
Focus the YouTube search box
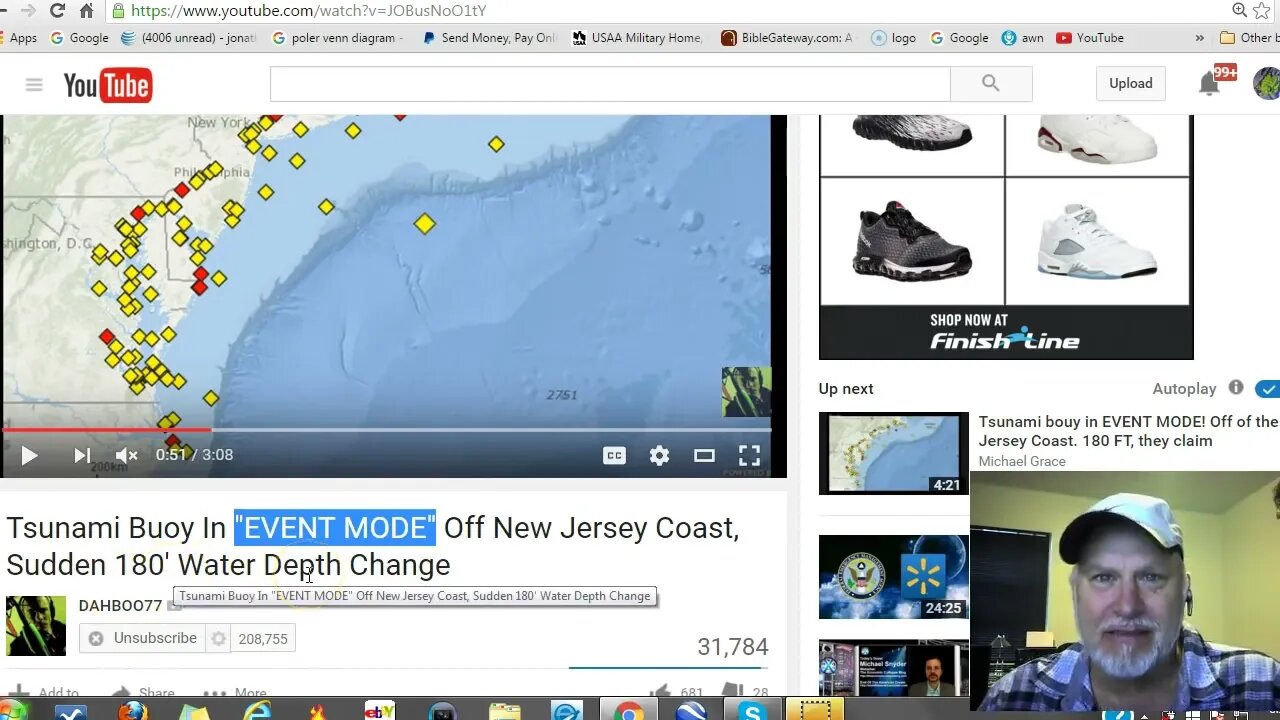610,84
